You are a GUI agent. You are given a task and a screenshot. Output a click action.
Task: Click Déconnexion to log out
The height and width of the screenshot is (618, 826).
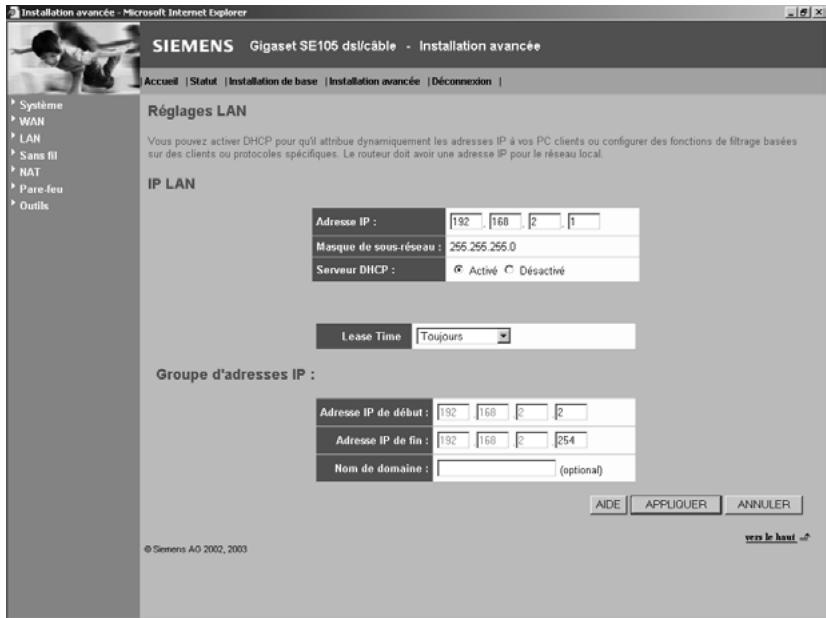pos(461,82)
